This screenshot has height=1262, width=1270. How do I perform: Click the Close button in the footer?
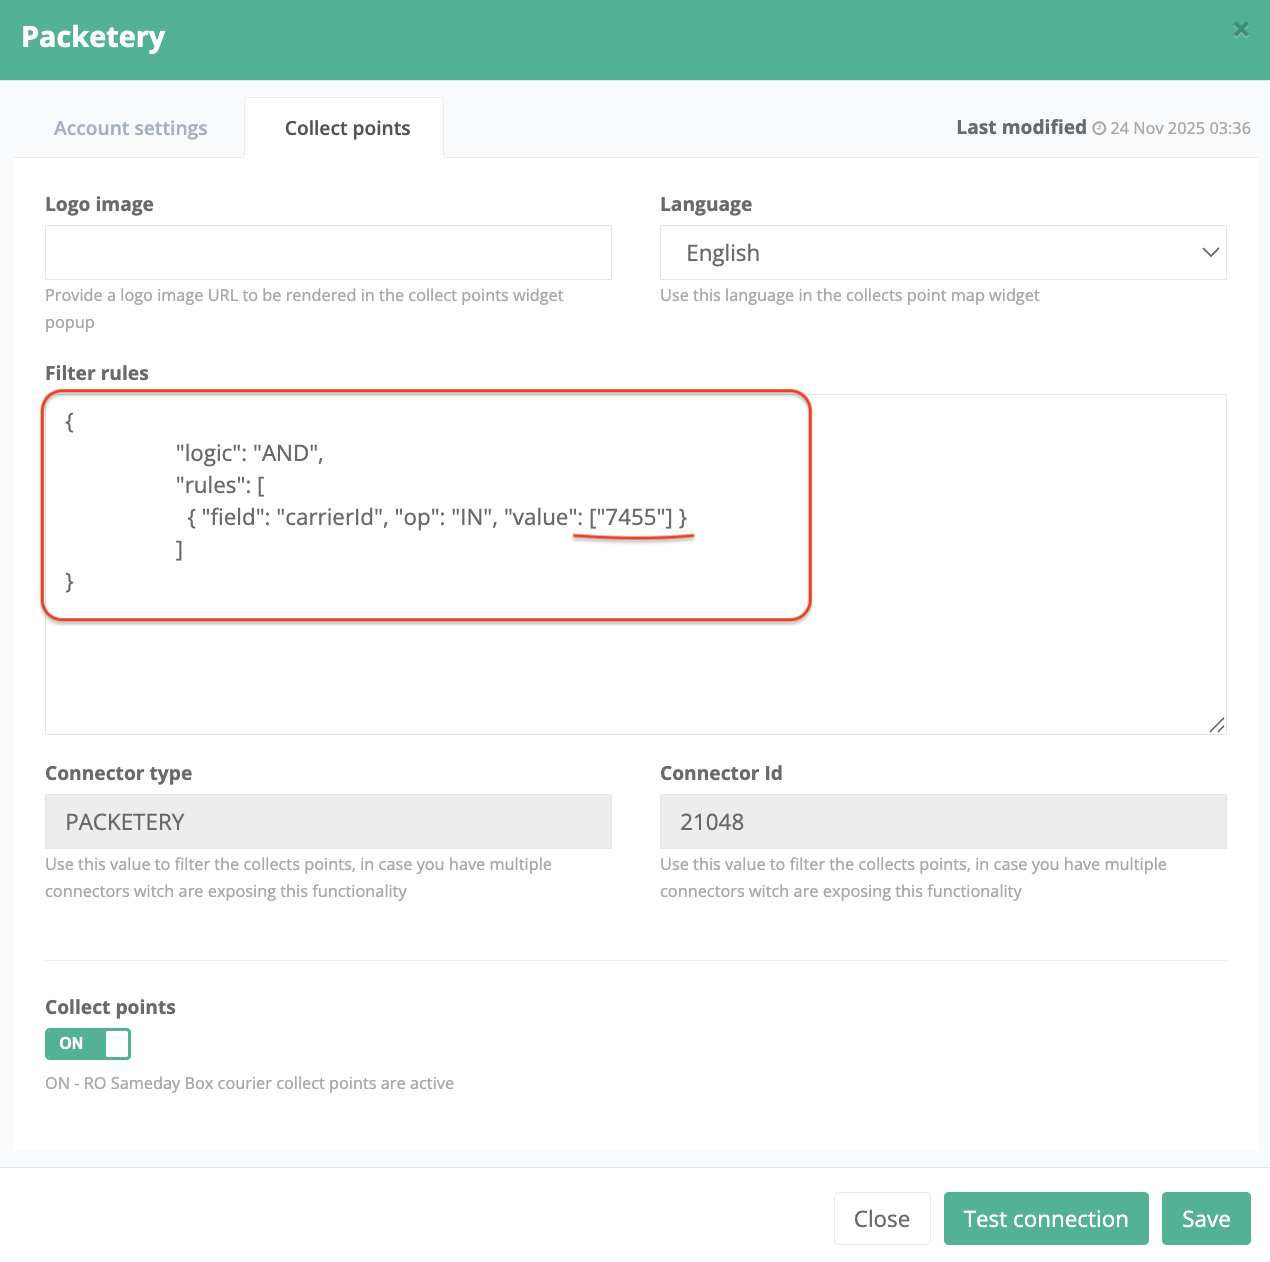point(881,1219)
